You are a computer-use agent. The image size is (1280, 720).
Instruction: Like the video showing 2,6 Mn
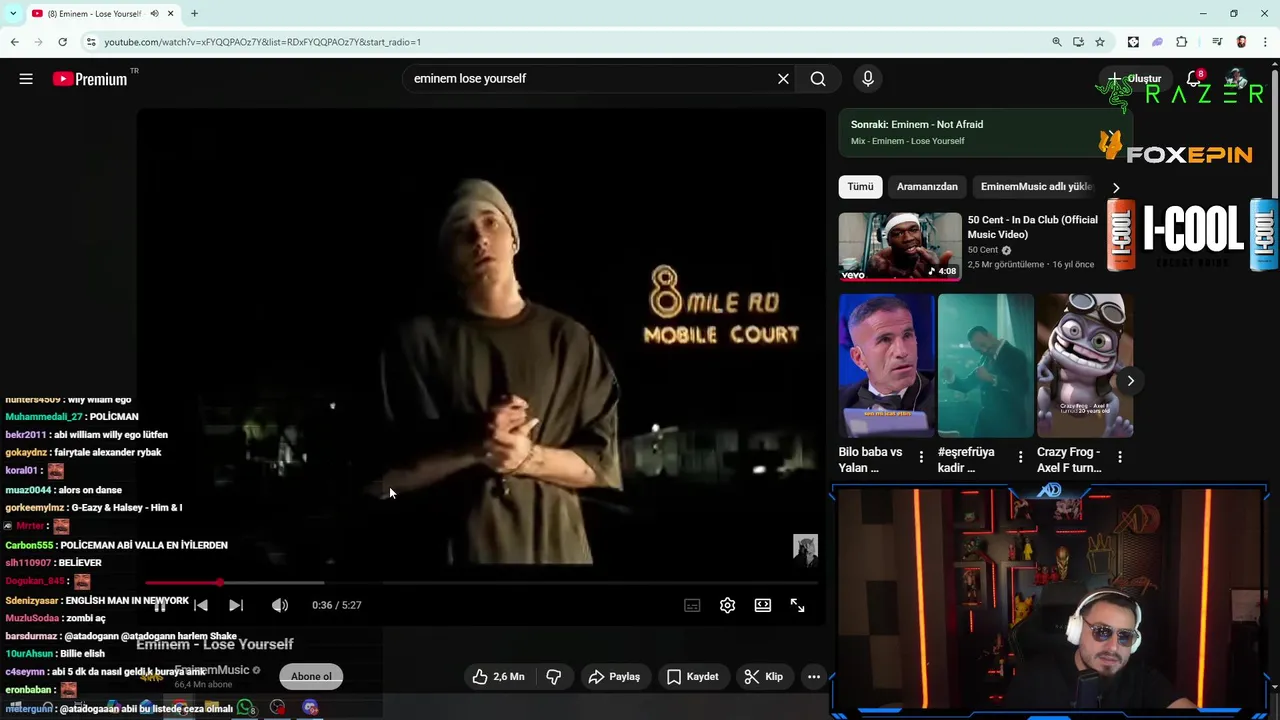[x=499, y=677]
